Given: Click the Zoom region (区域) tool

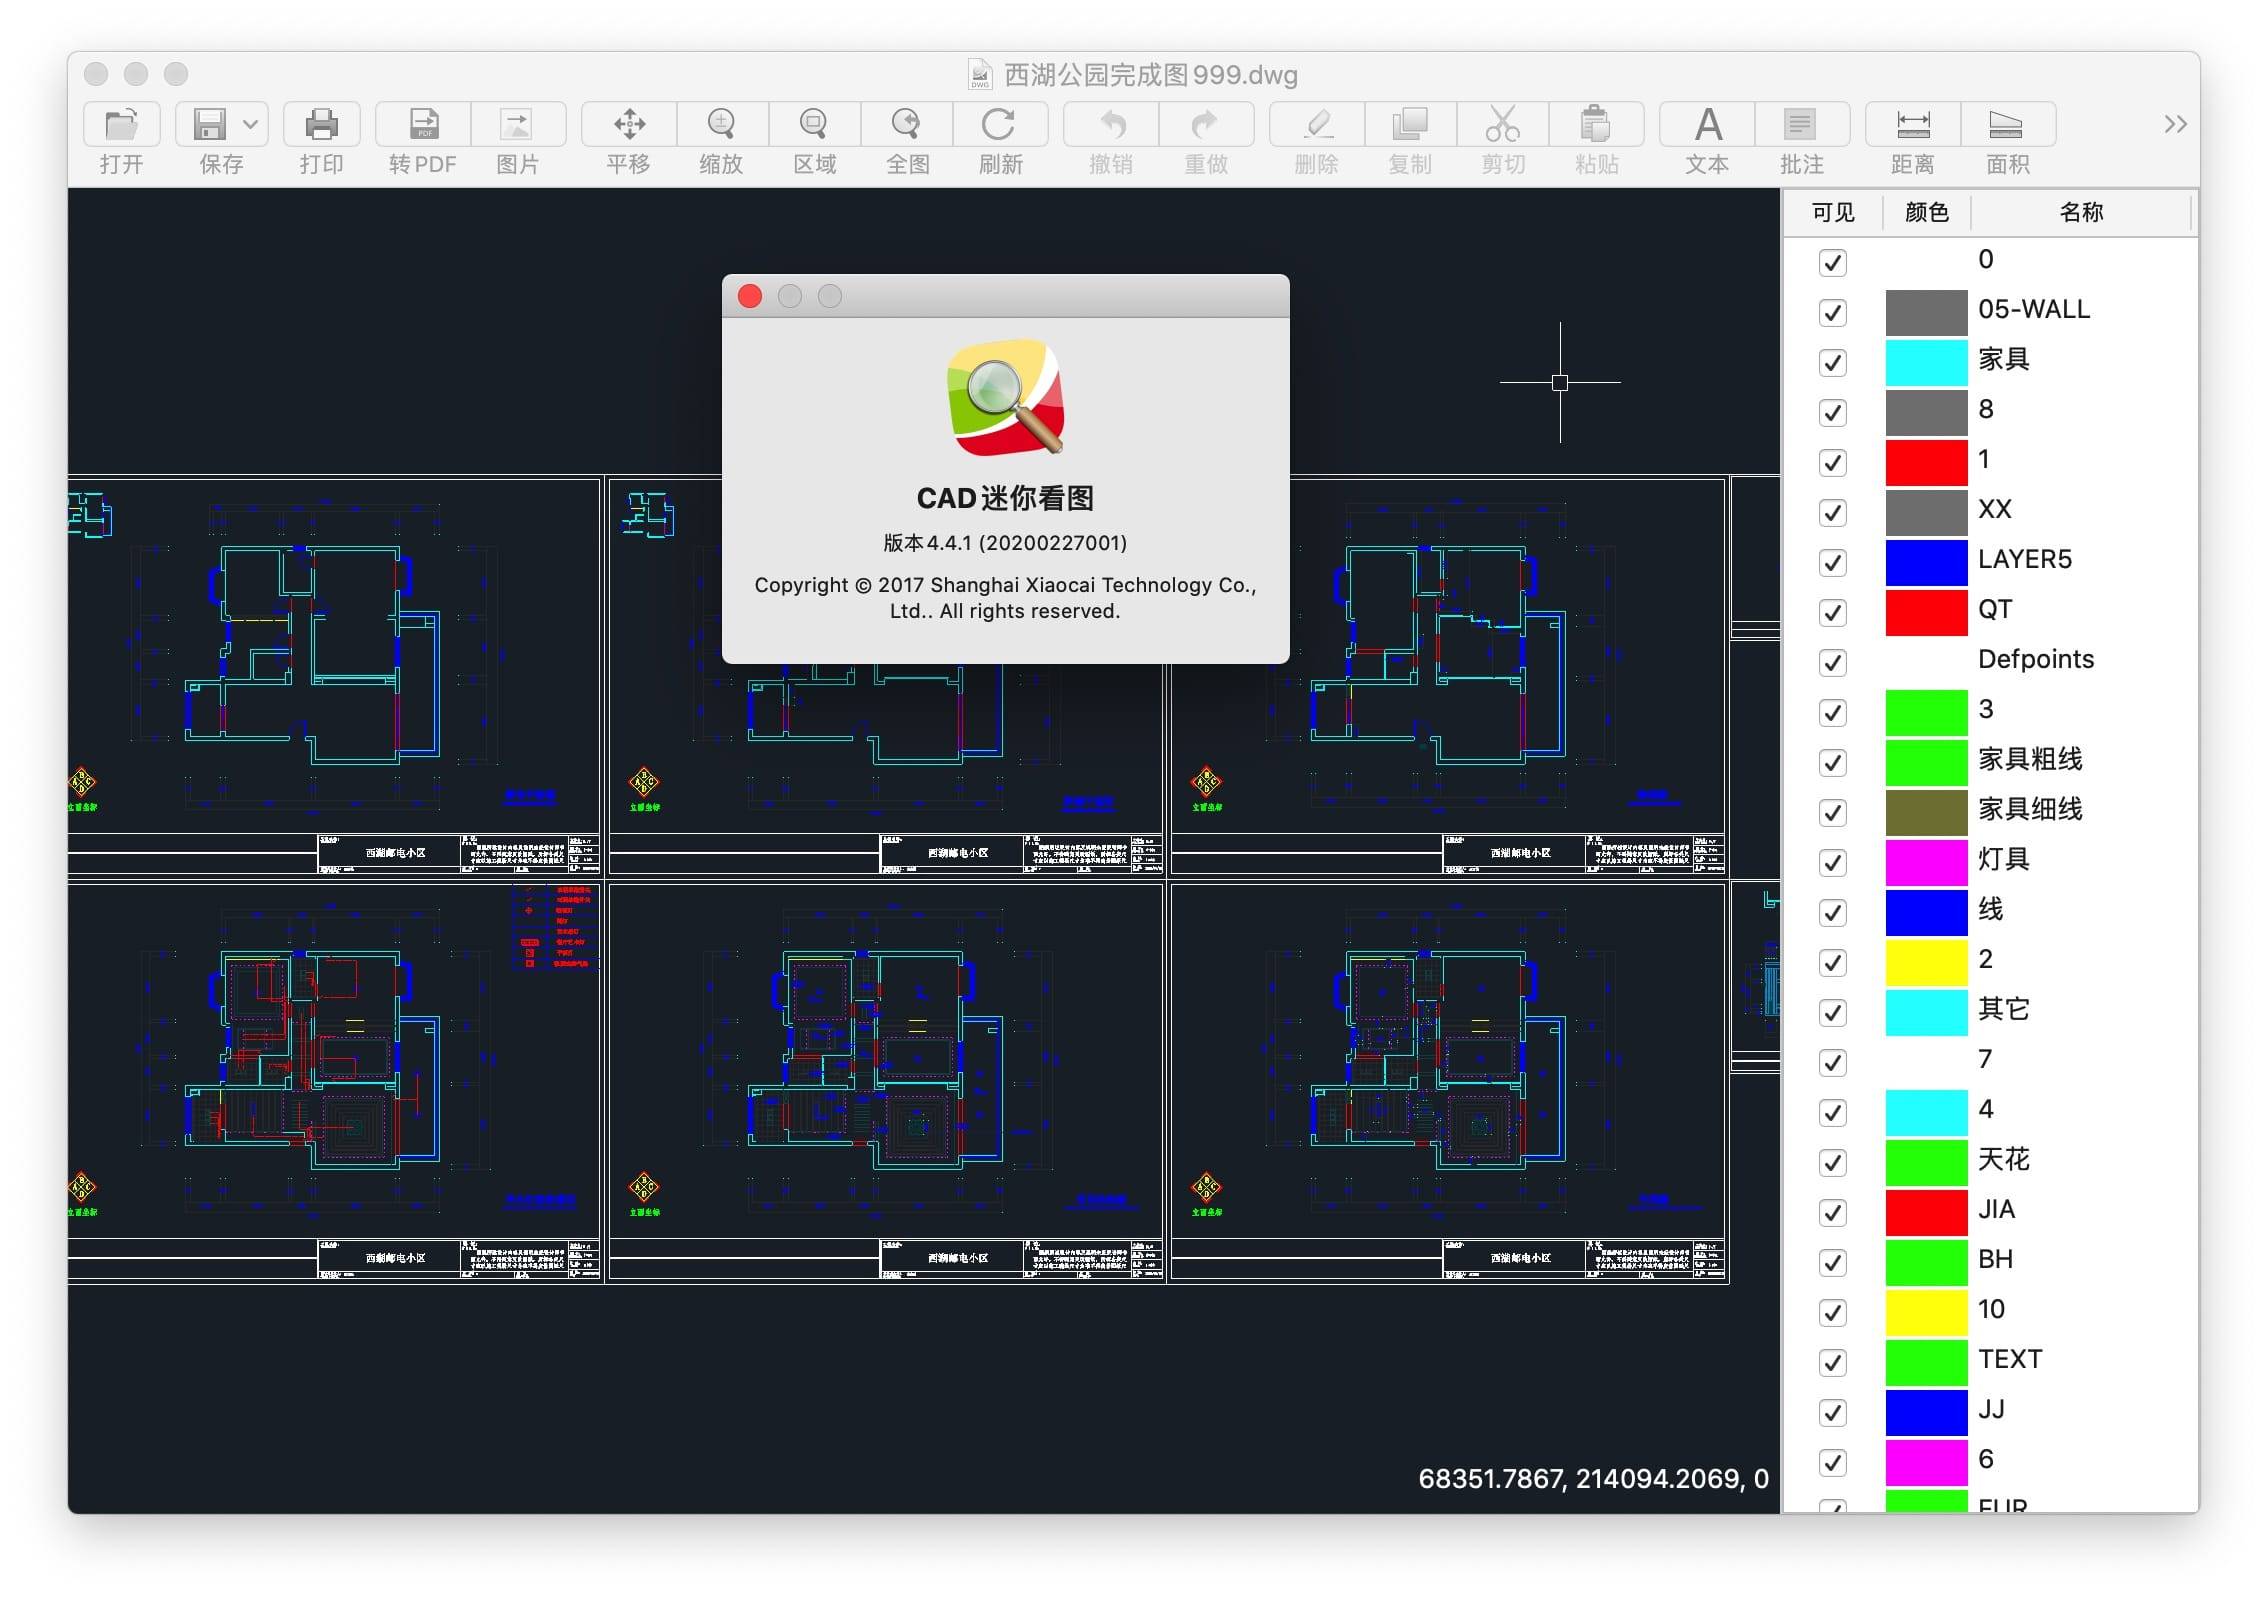Looking at the screenshot, I should (814, 125).
